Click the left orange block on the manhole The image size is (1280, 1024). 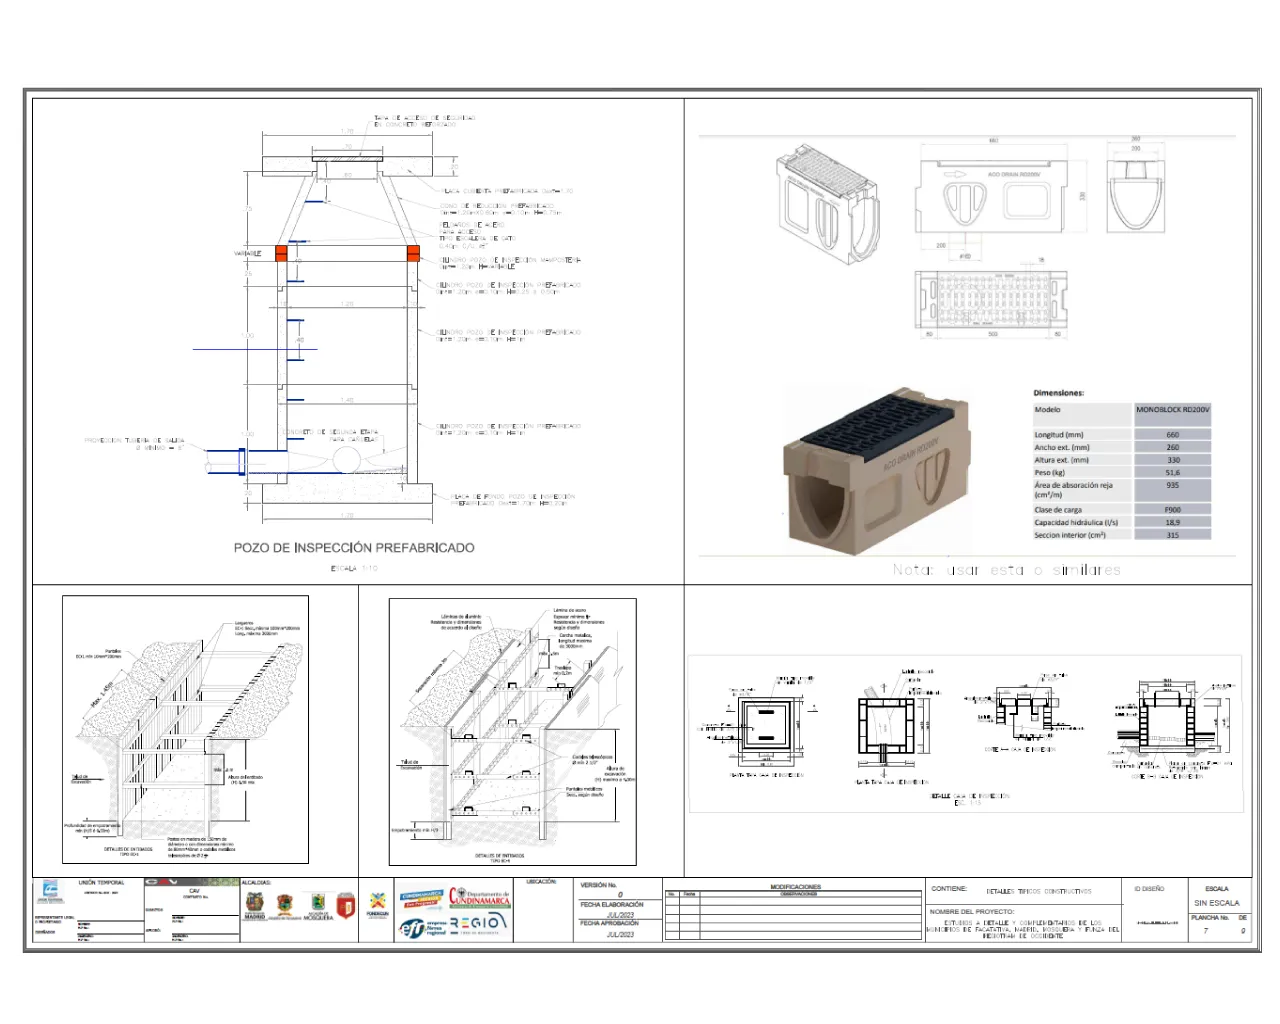(281, 253)
